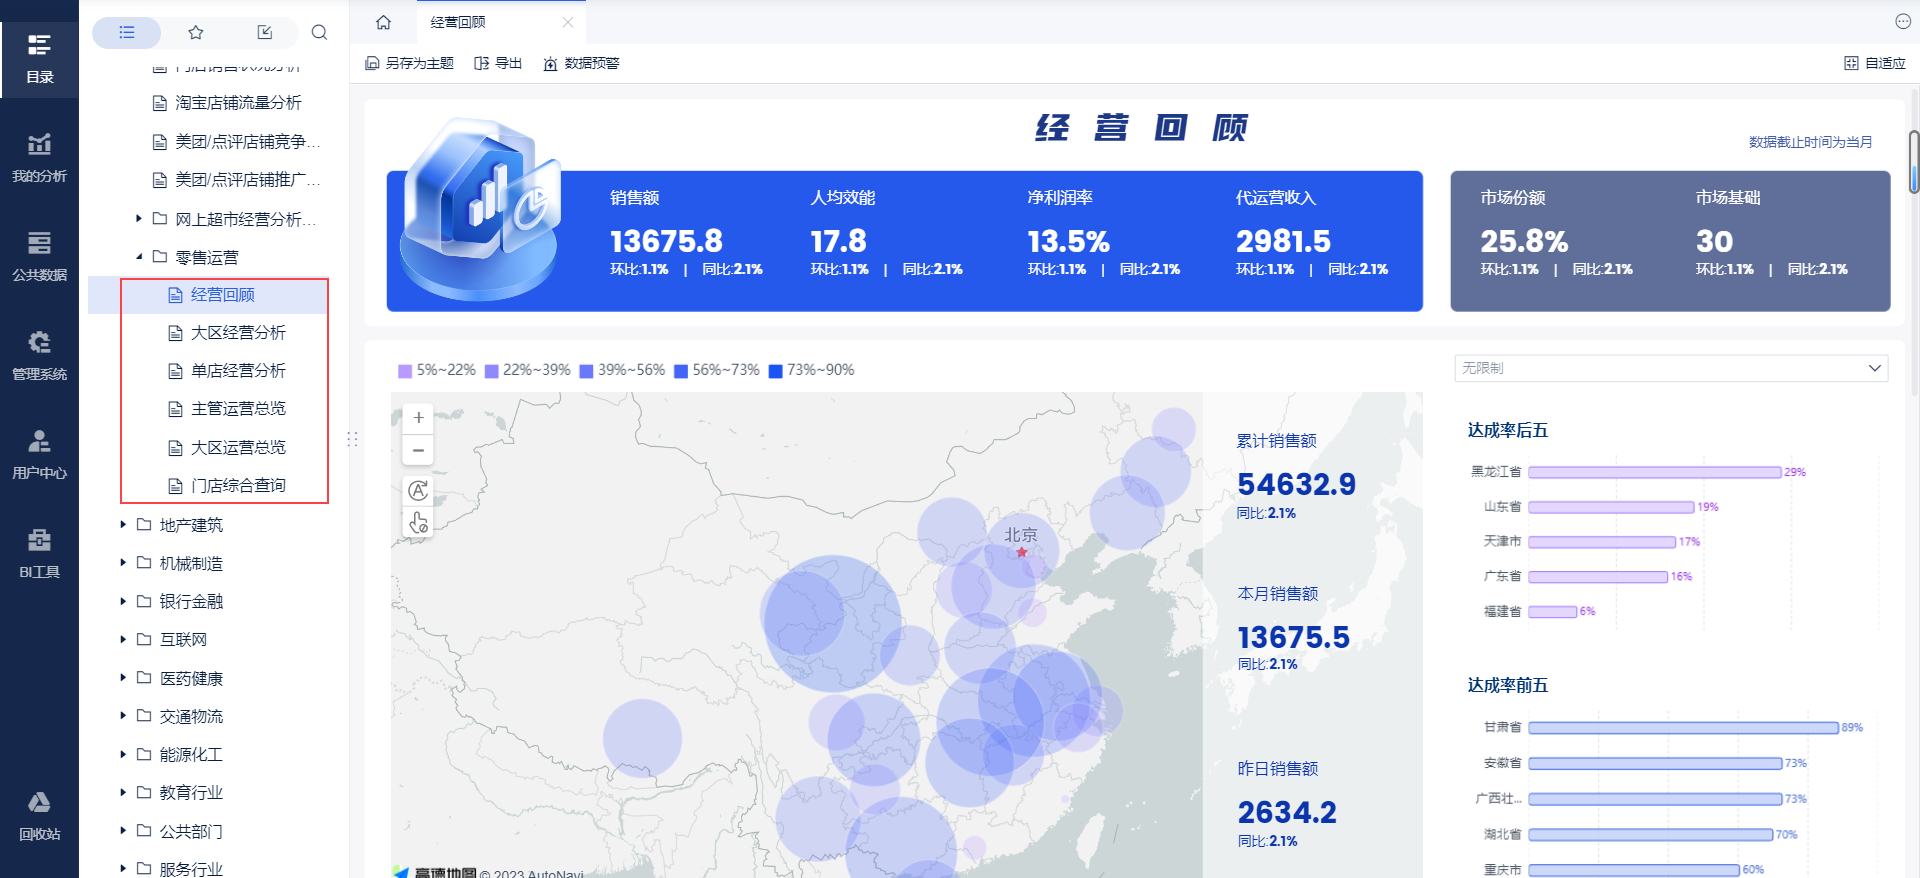Toggle the 39%~56% legend item
1920x878 pixels.
pos(622,370)
